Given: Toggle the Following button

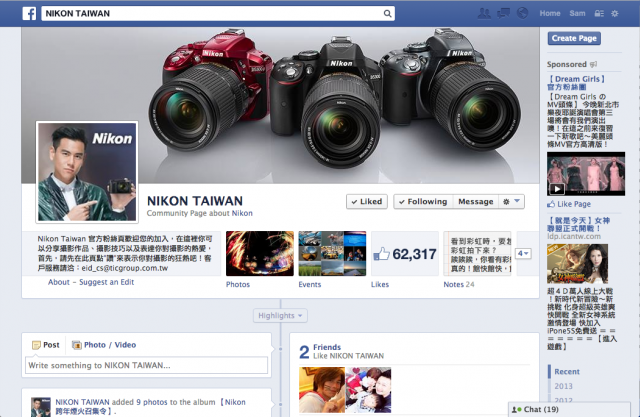Looking at the screenshot, I should [423, 202].
